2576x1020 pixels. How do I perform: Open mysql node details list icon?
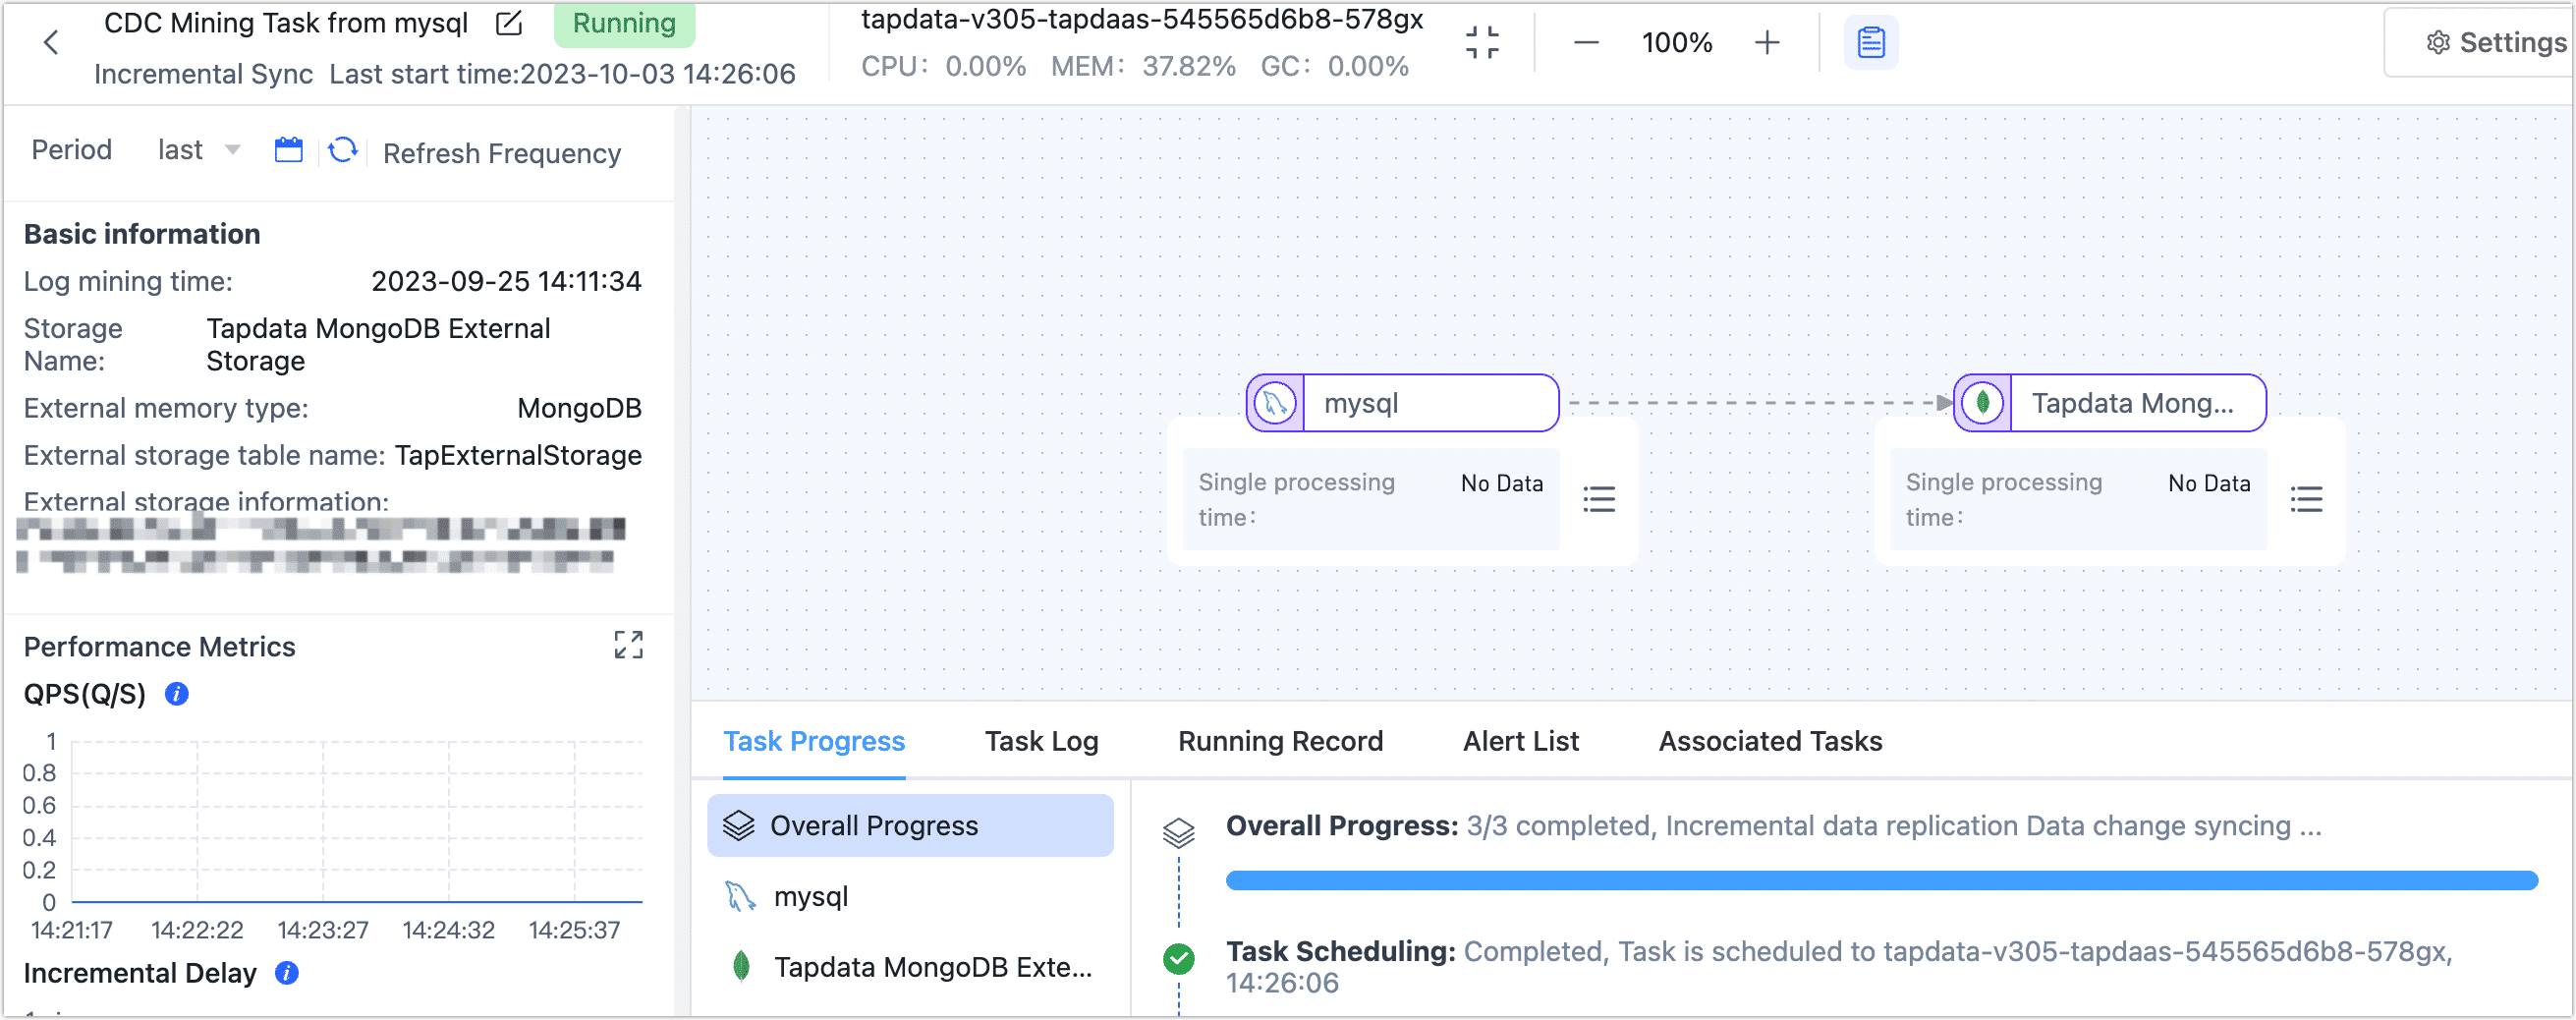(x=1599, y=498)
